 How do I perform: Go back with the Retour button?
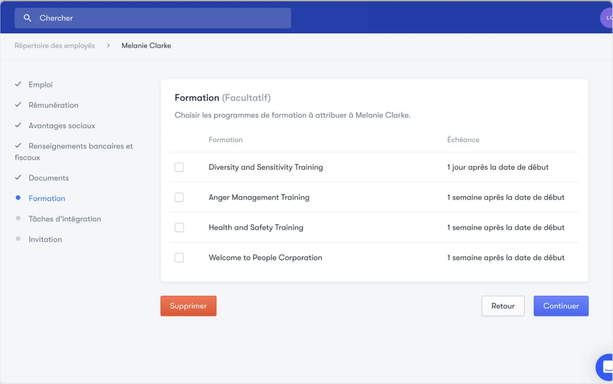(x=503, y=306)
